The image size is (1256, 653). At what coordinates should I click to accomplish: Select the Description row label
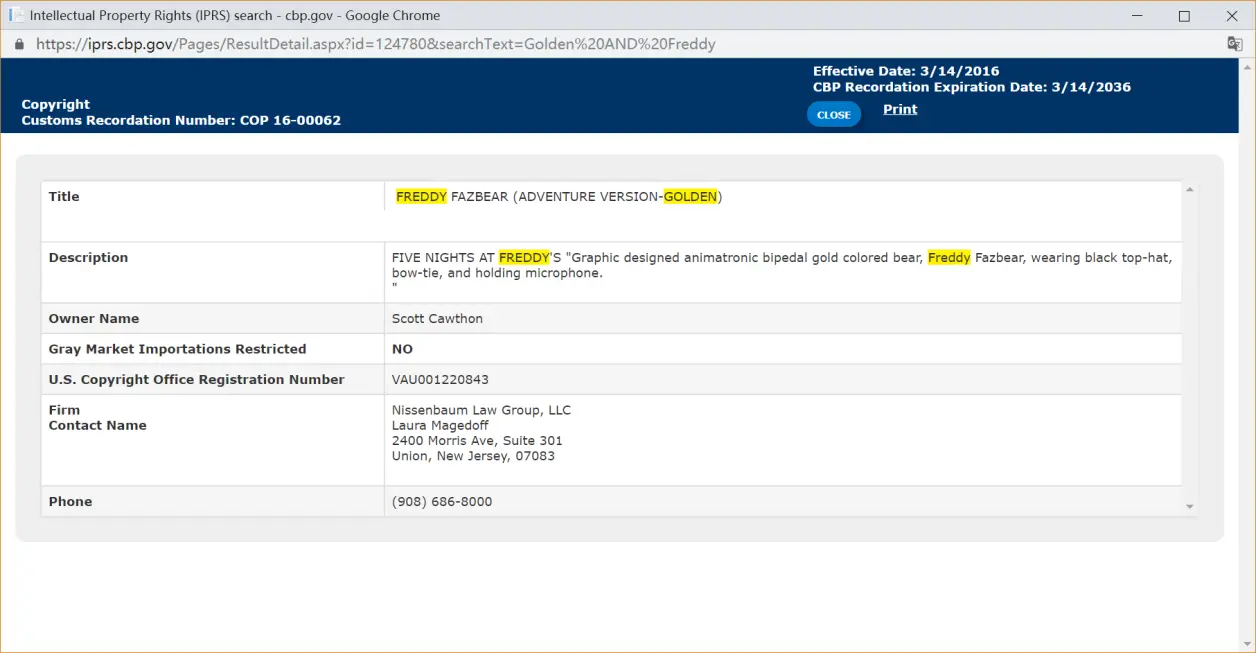pos(88,258)
